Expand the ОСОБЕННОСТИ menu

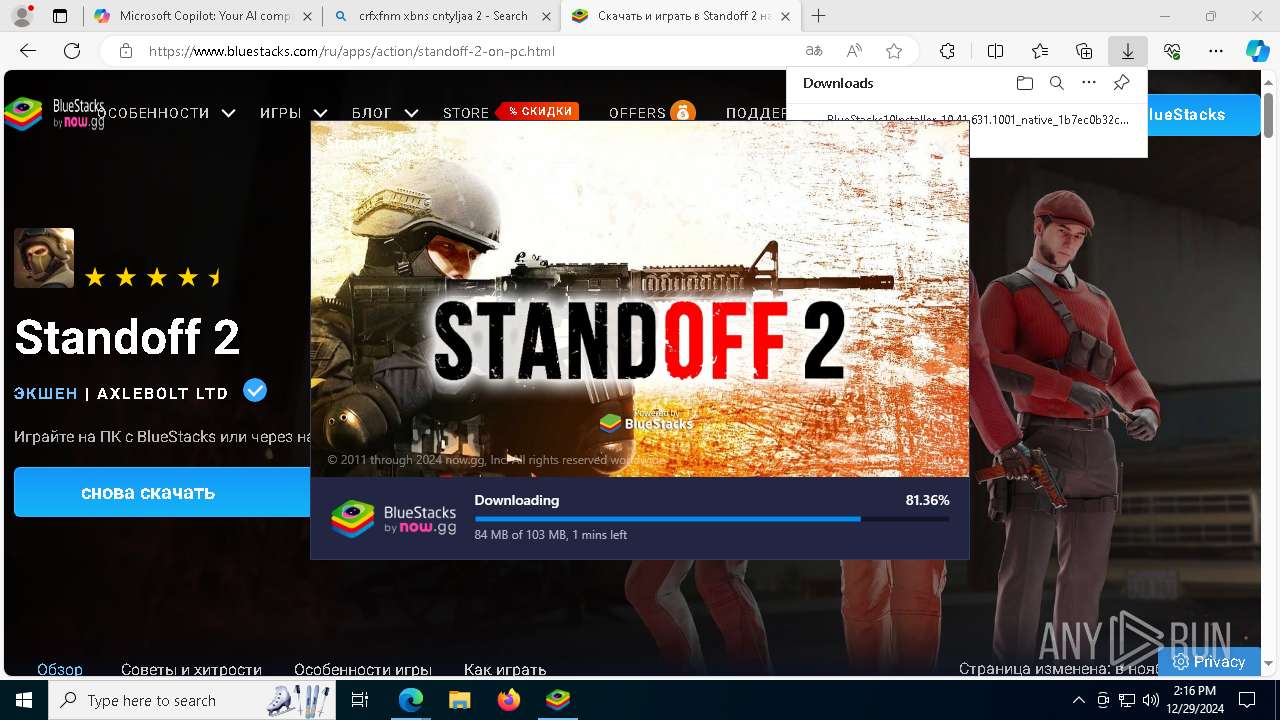pyautogui.click(x=166, y=113)
